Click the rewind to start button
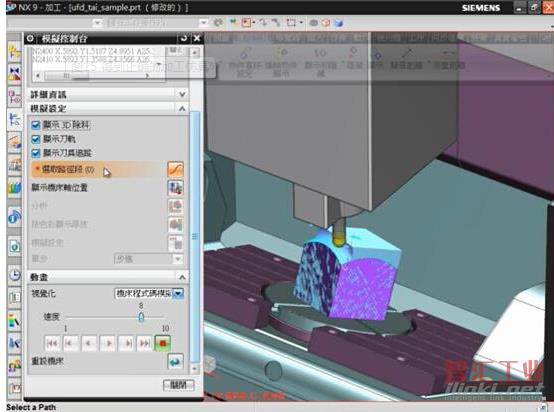Image resolution: width=554 pixels, height=412 pixels. [x=52, y=343]
